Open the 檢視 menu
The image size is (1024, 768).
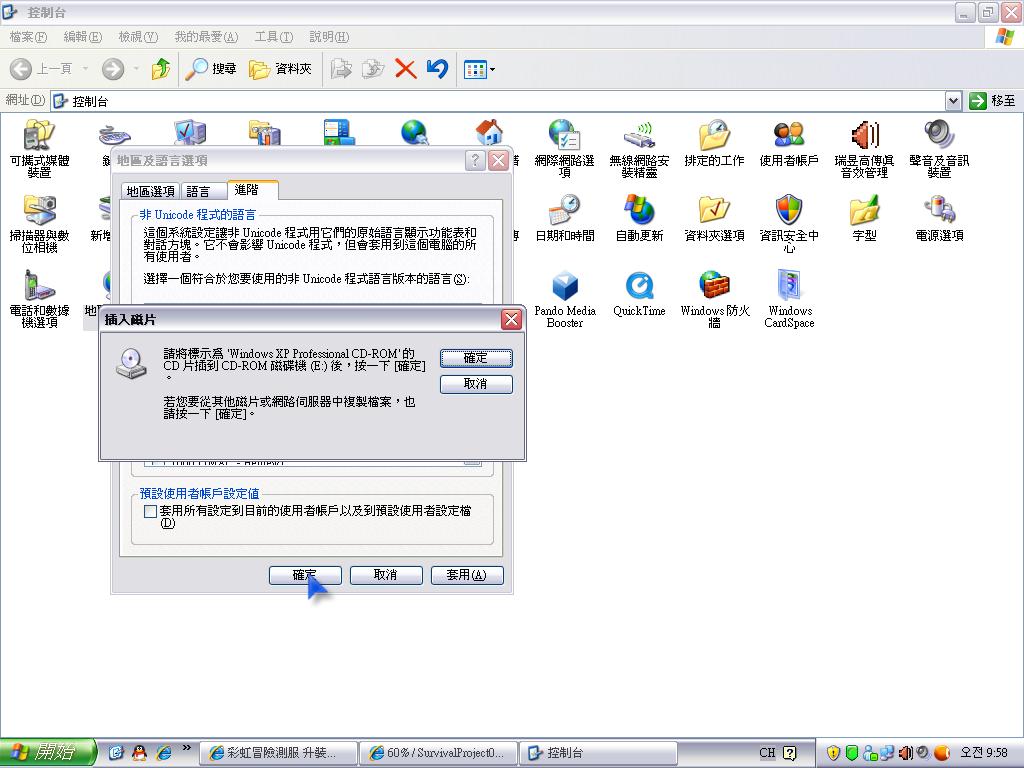pos(137,37)
